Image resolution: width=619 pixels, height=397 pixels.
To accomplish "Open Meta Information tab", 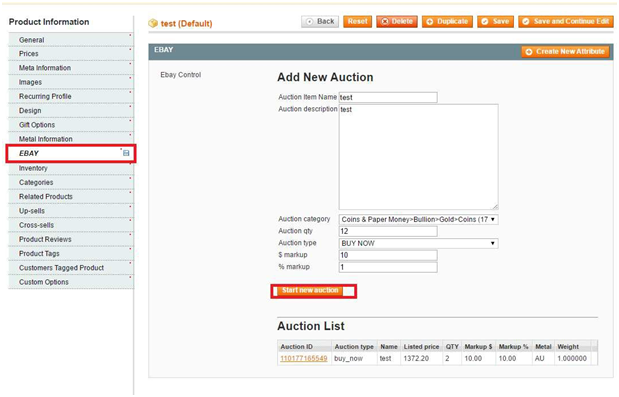I will (x=71, y=68).
